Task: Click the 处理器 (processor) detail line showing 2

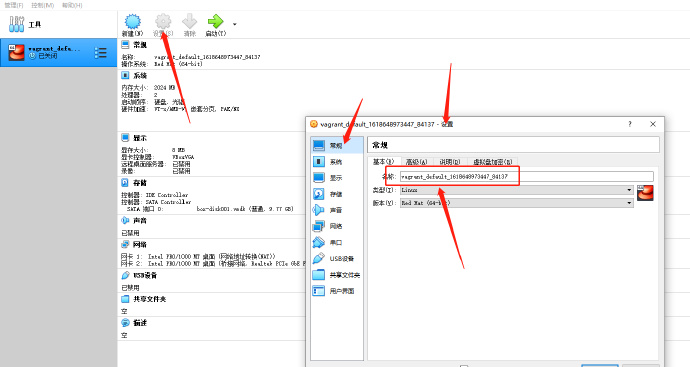Action: [x=139, y=95]
